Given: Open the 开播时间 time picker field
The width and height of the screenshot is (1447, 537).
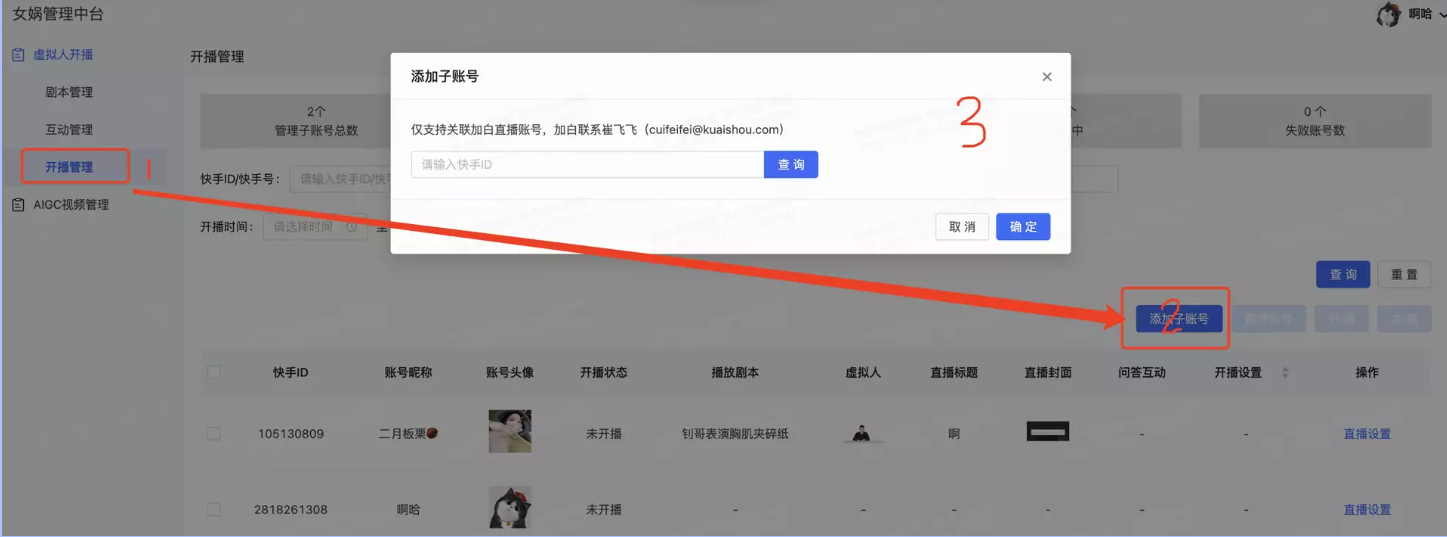Looking at the screenshot, I should [x=316, y=227].
